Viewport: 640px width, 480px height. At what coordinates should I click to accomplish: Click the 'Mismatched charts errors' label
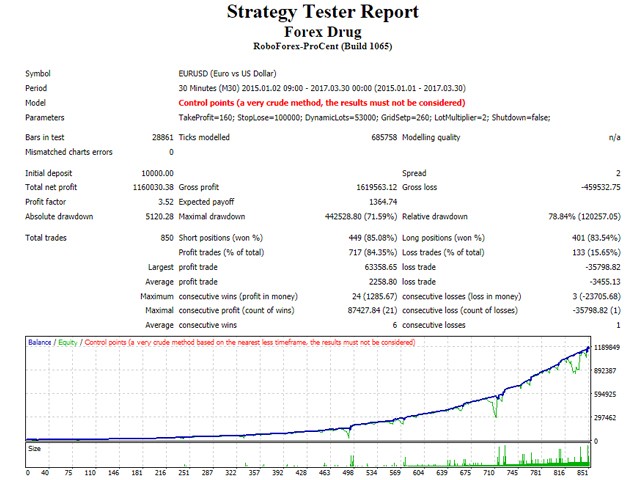pyautogui.click(x=69, y=152)
